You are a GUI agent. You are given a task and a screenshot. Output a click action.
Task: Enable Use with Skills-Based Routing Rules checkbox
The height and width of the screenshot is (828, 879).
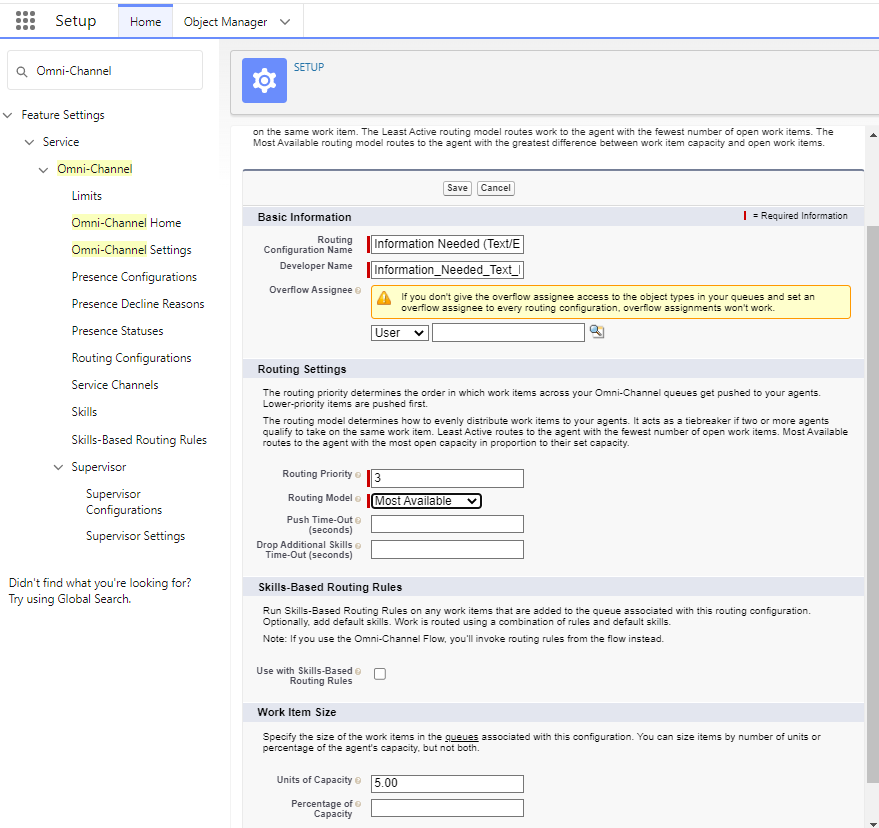click(380, 674)
